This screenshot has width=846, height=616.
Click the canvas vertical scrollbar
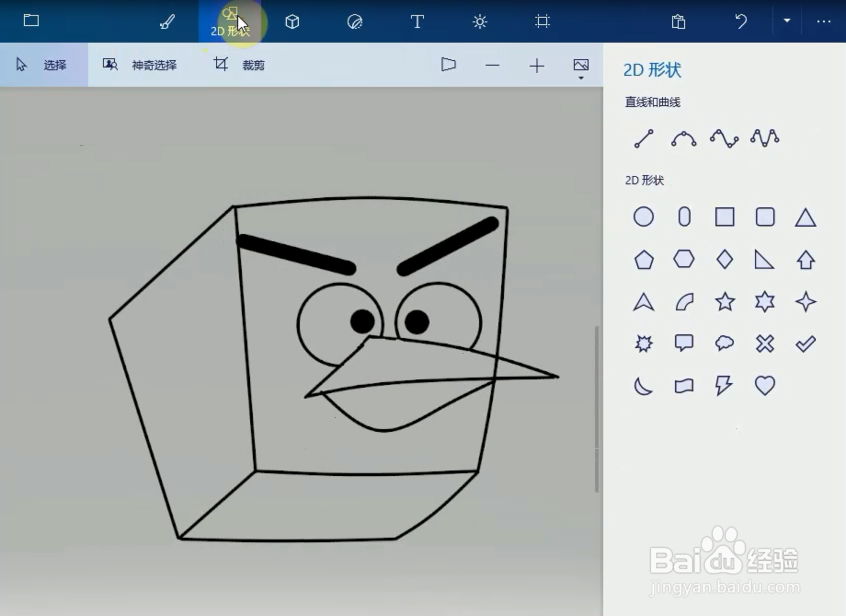pyautogui.click(x=597, y=409)
